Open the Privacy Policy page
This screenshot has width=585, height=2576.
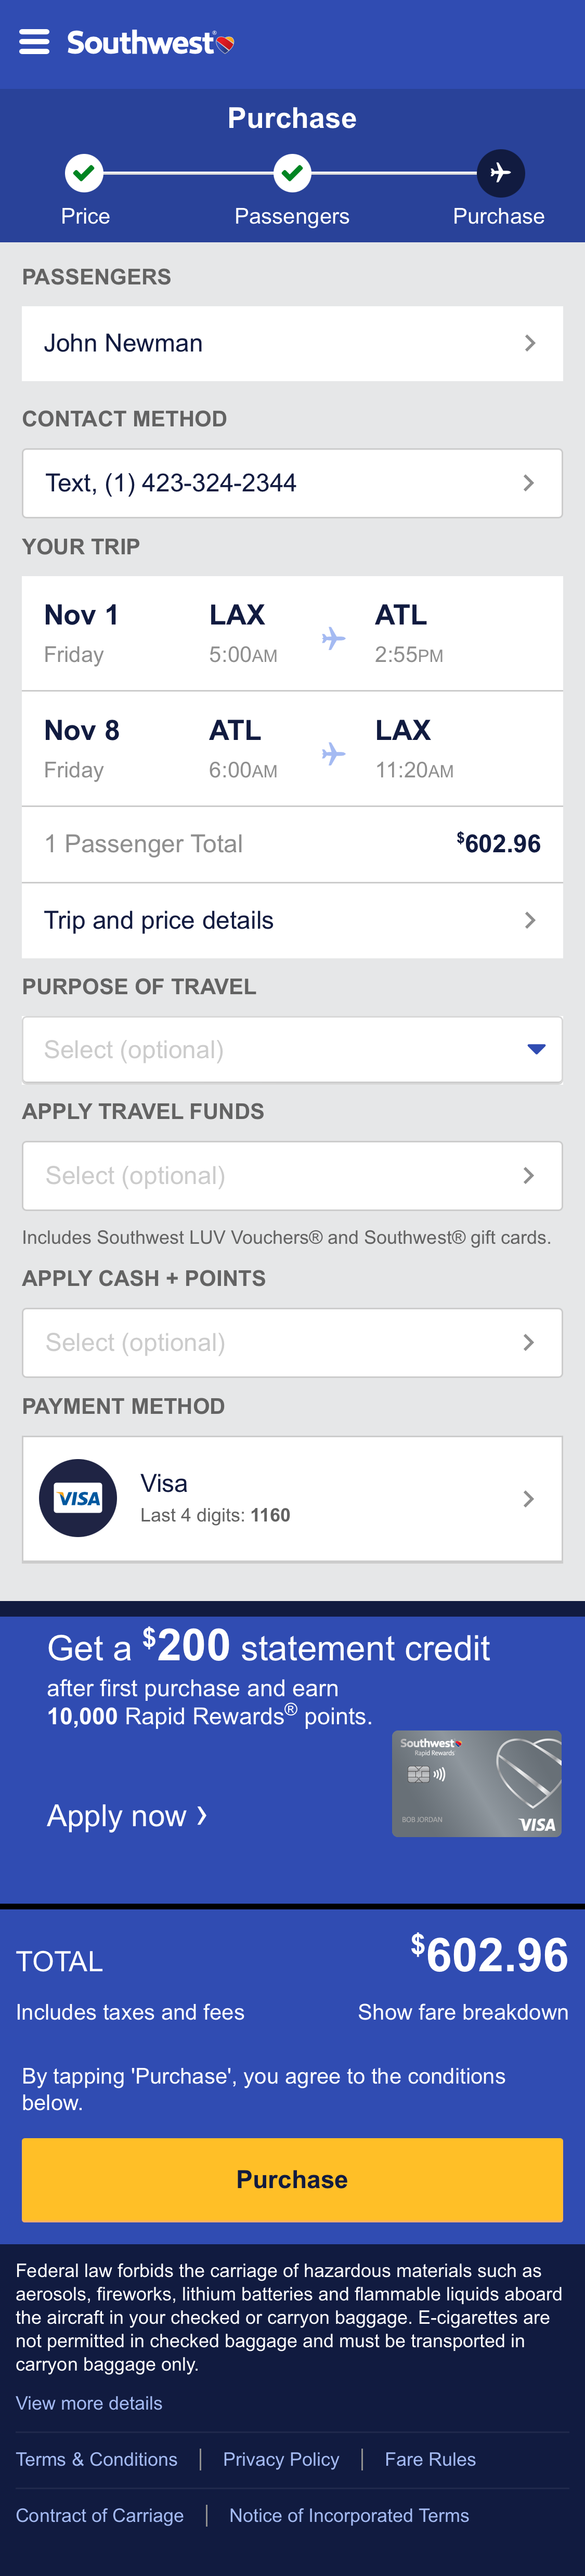pos(281,2458)
